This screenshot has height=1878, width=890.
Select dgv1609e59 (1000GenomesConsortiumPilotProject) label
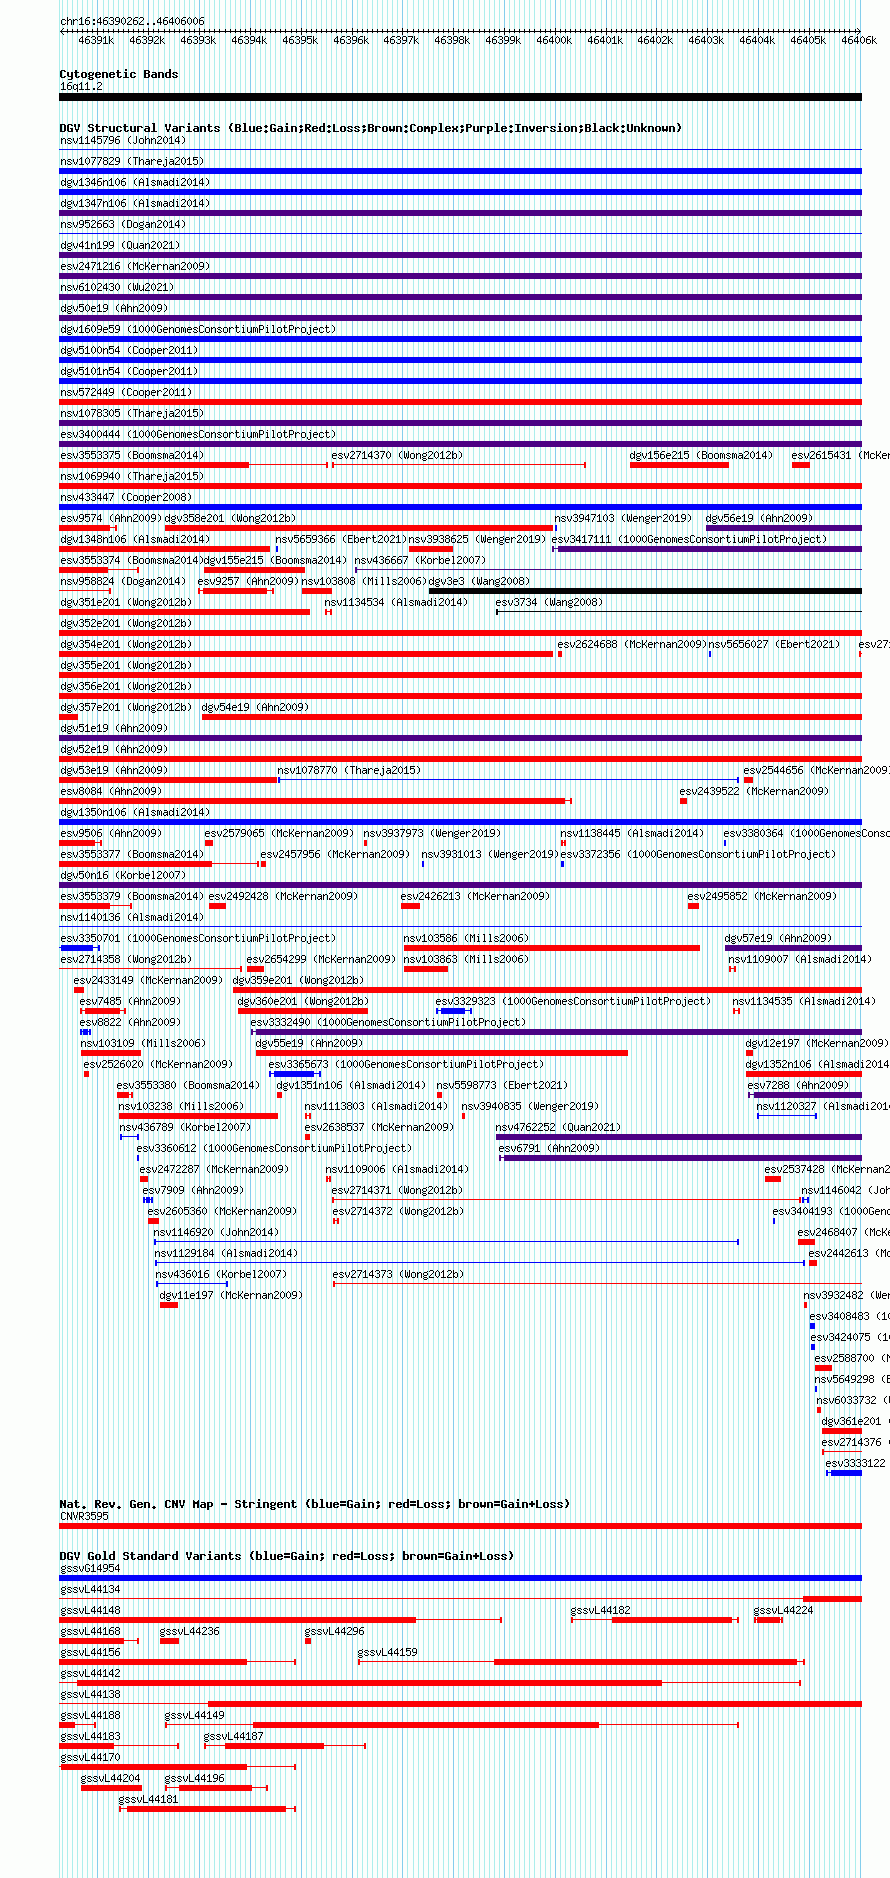click(198, 329)
